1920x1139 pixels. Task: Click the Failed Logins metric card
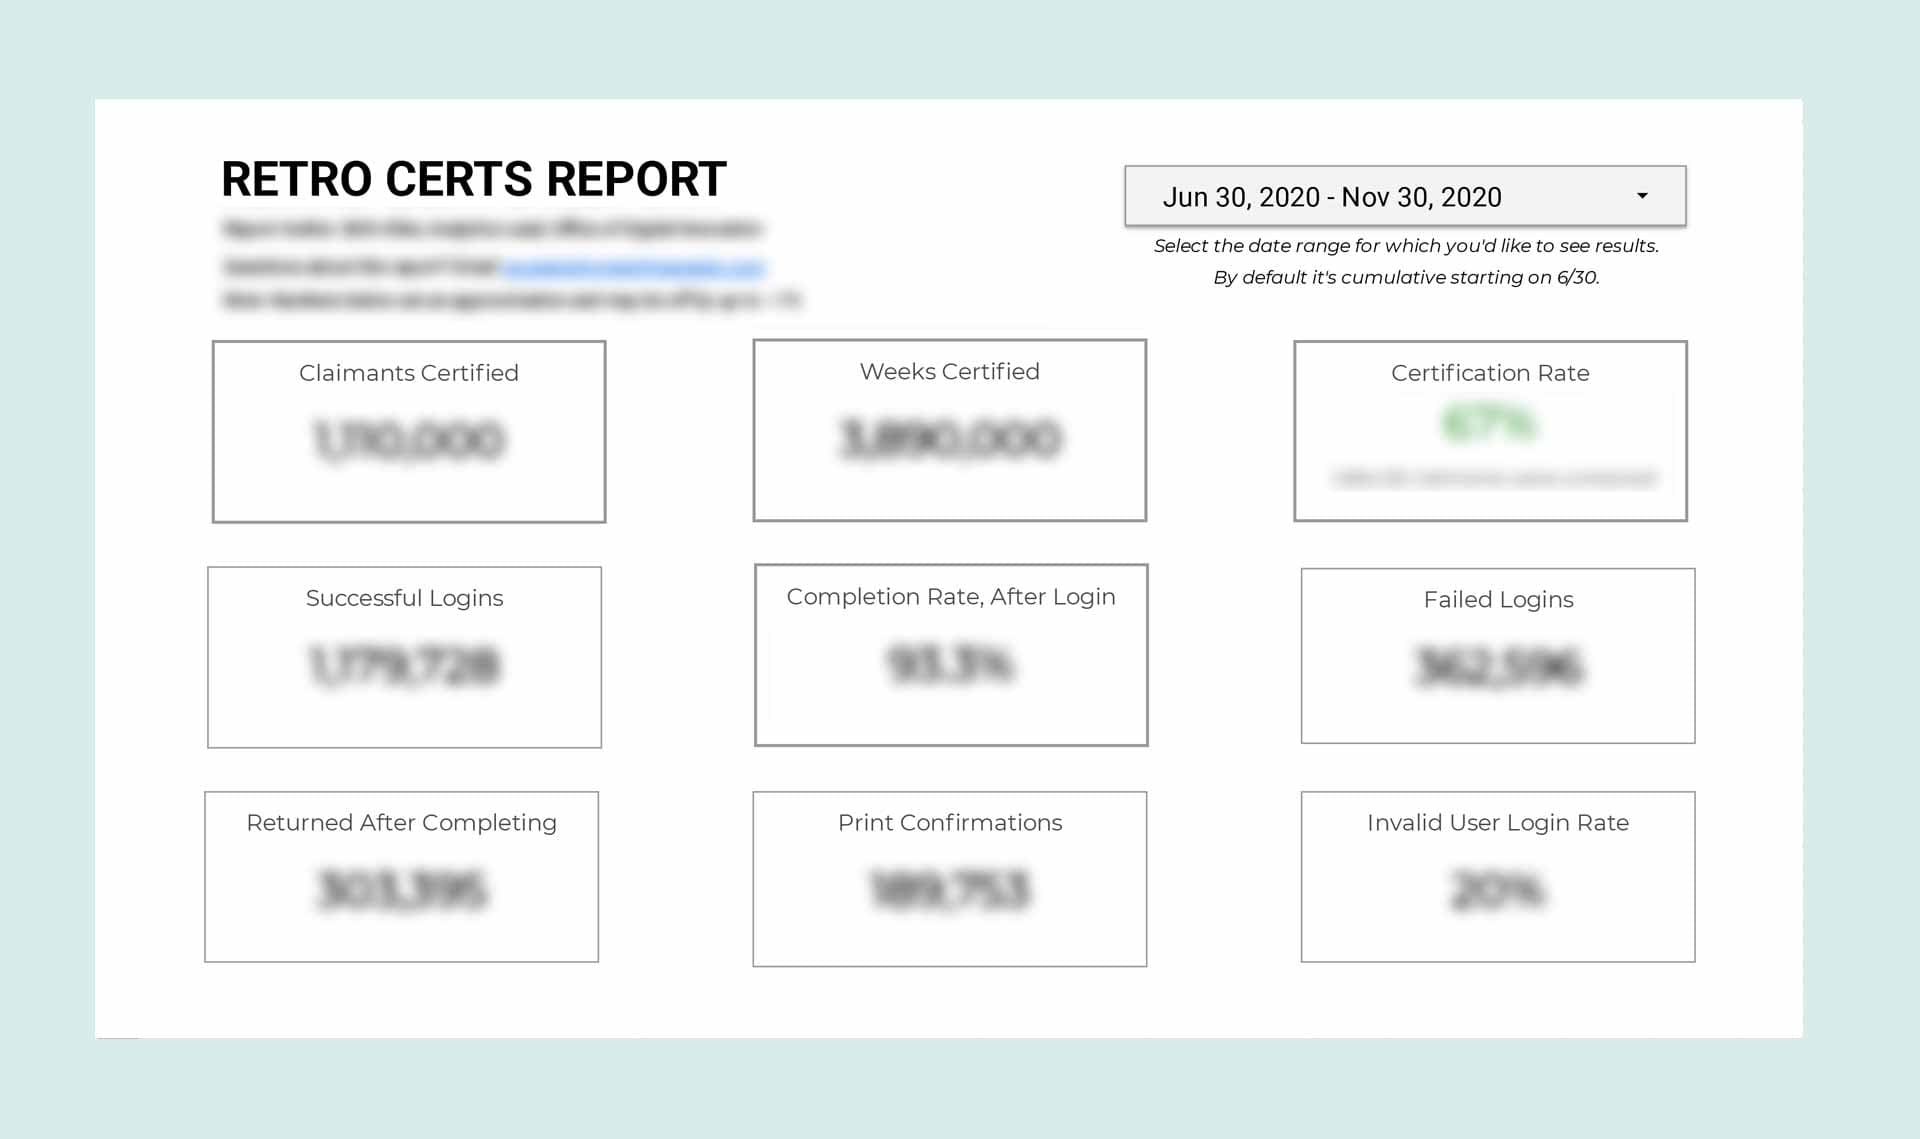point(1497,656)
